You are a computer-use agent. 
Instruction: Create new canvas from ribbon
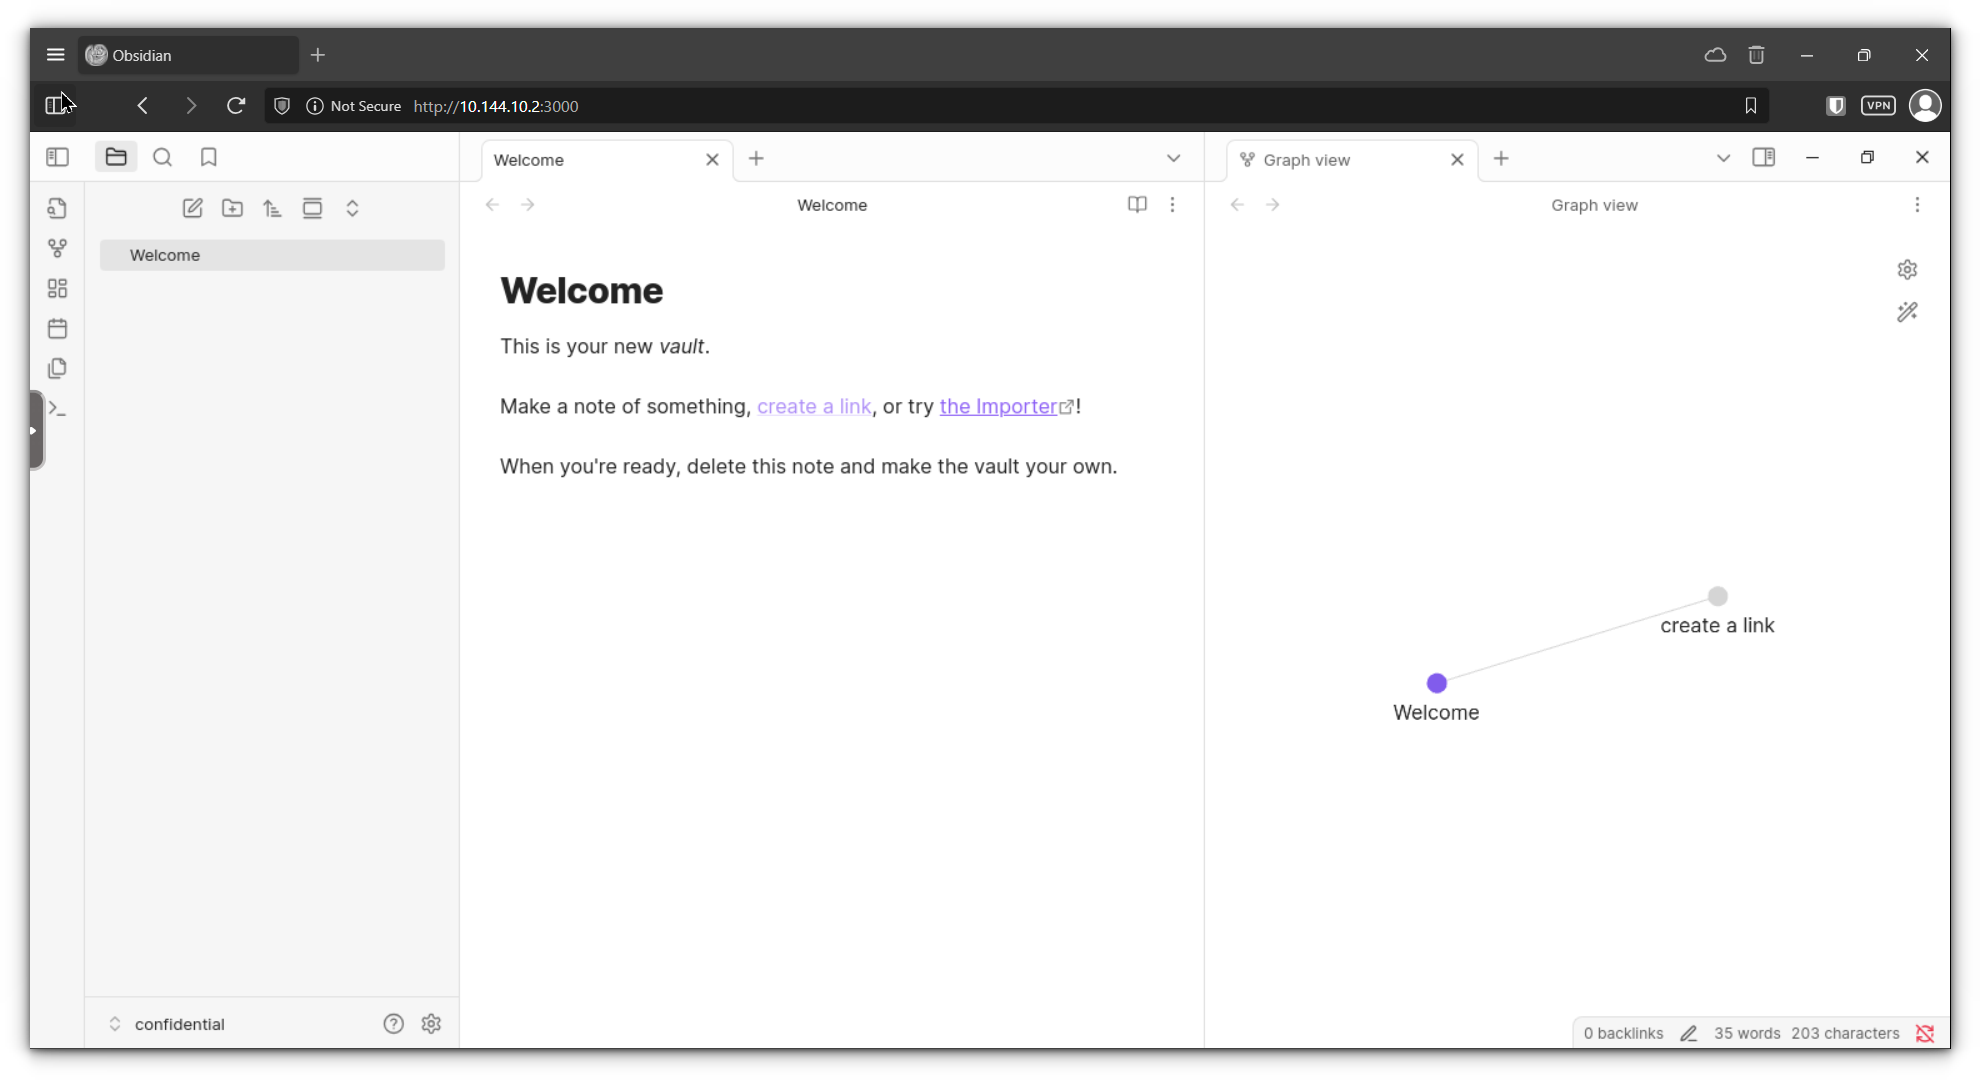[57, 288]
